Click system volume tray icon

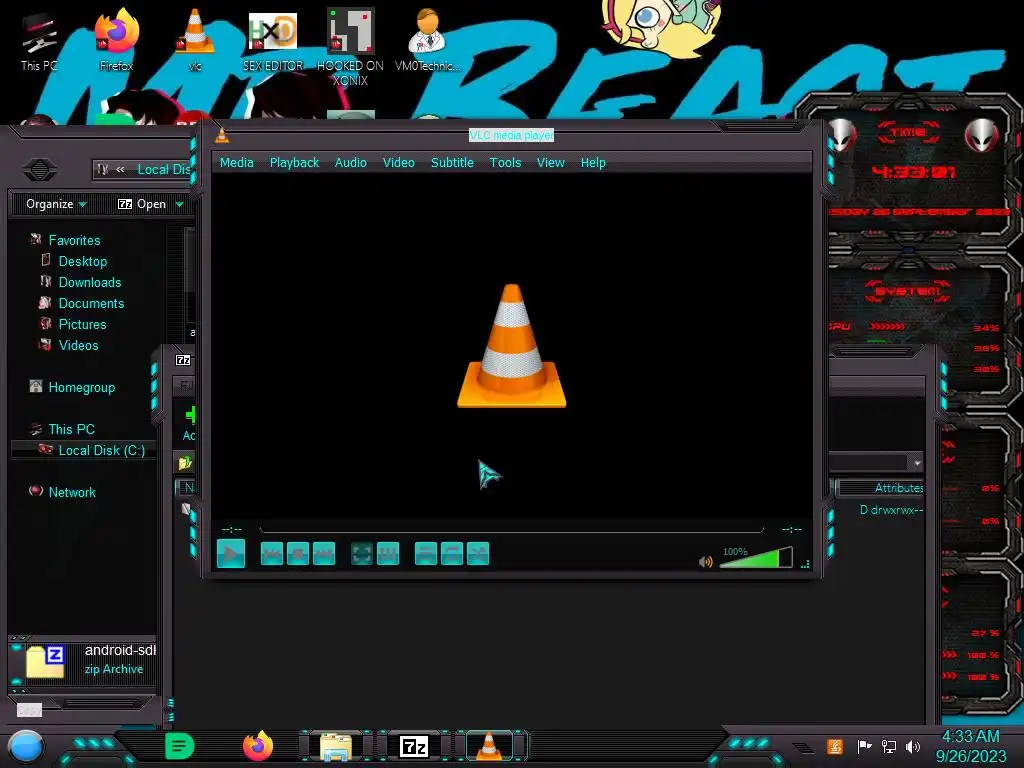coord(913,746)
